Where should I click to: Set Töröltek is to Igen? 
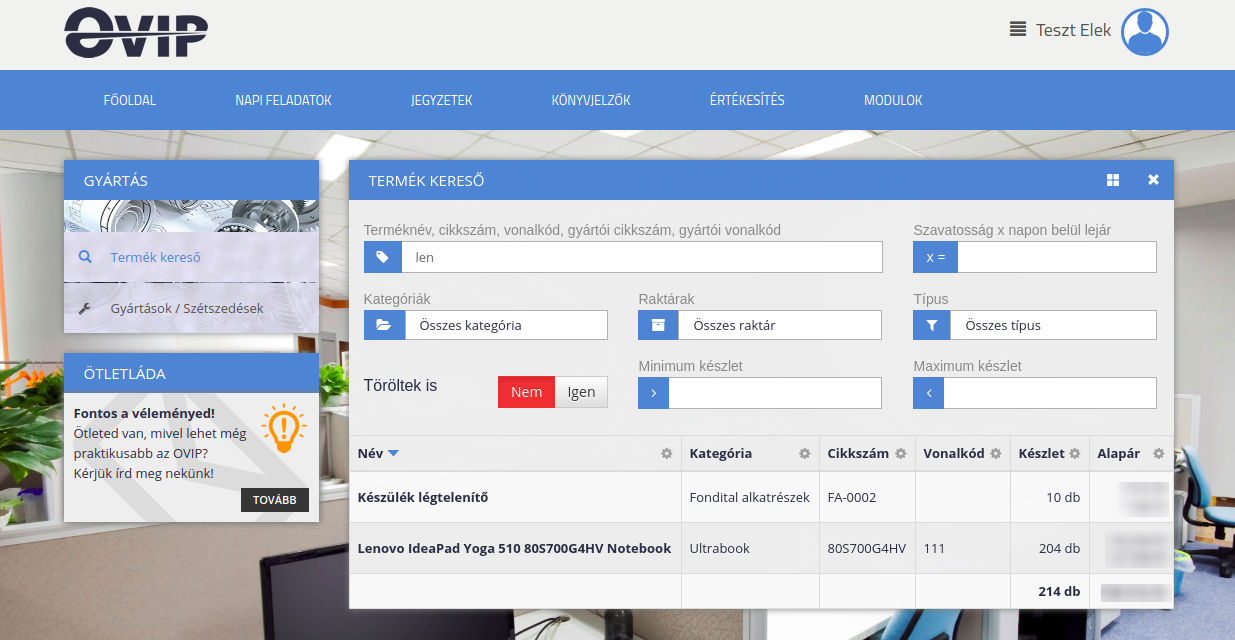pyautogui.click(x=581, y=392)
